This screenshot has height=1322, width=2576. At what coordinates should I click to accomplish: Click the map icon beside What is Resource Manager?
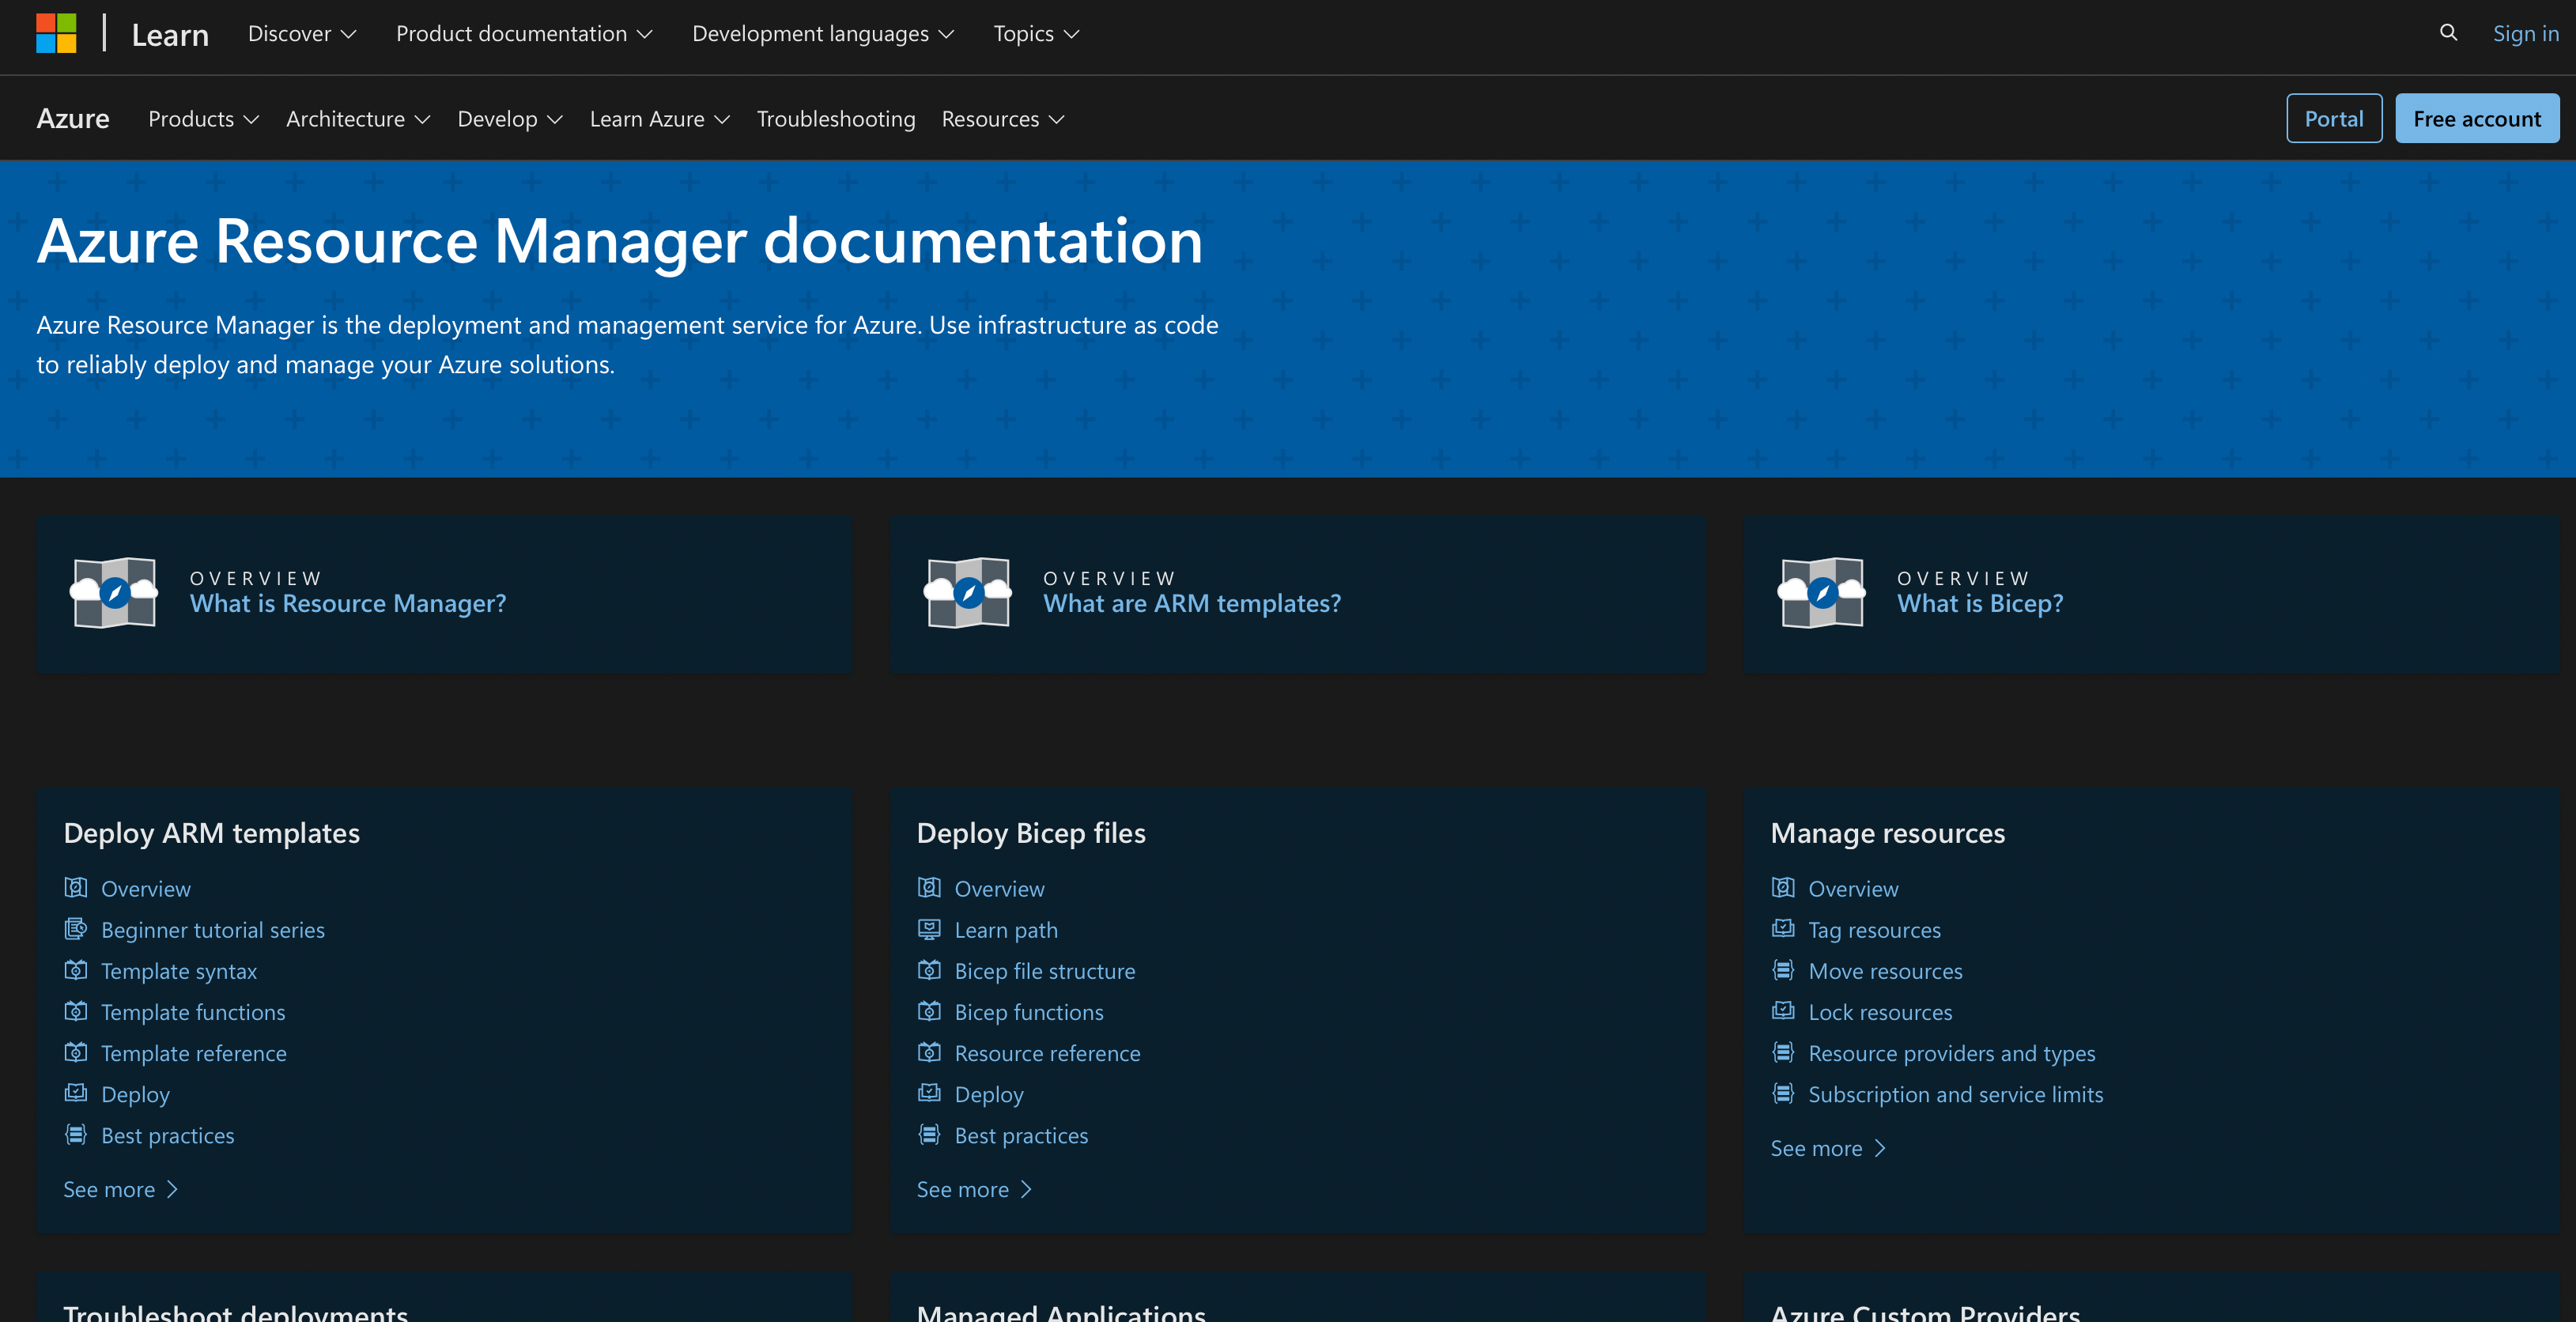(x=114, y=592)
